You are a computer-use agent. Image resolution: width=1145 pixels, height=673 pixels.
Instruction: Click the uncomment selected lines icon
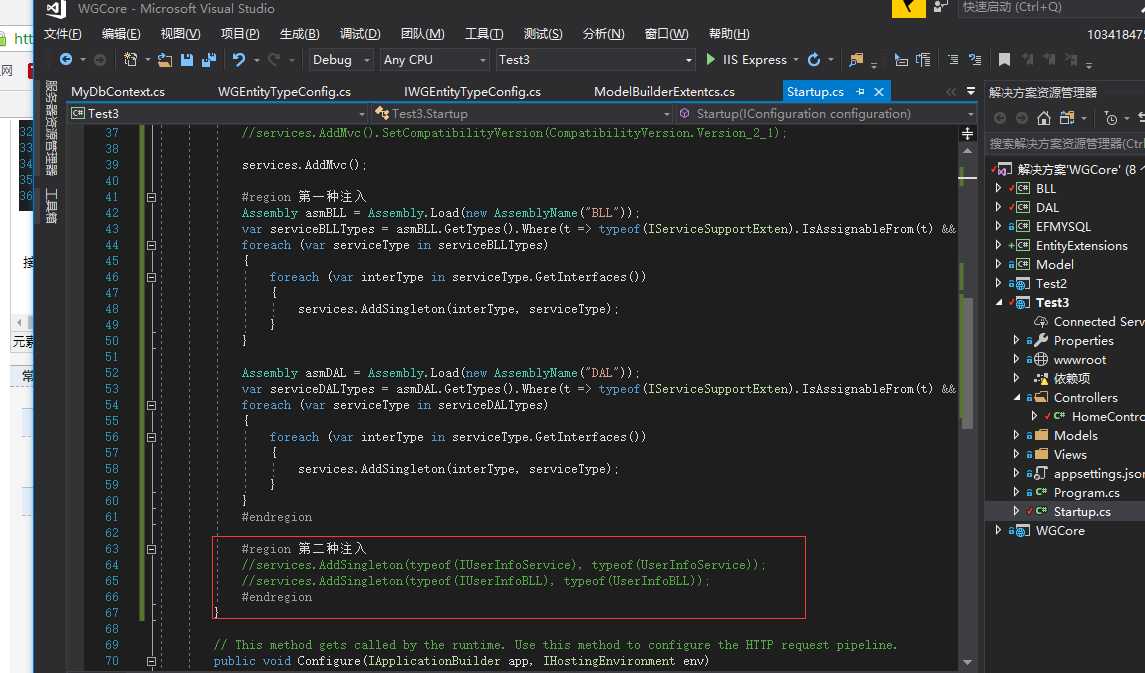tap(924, 60)
